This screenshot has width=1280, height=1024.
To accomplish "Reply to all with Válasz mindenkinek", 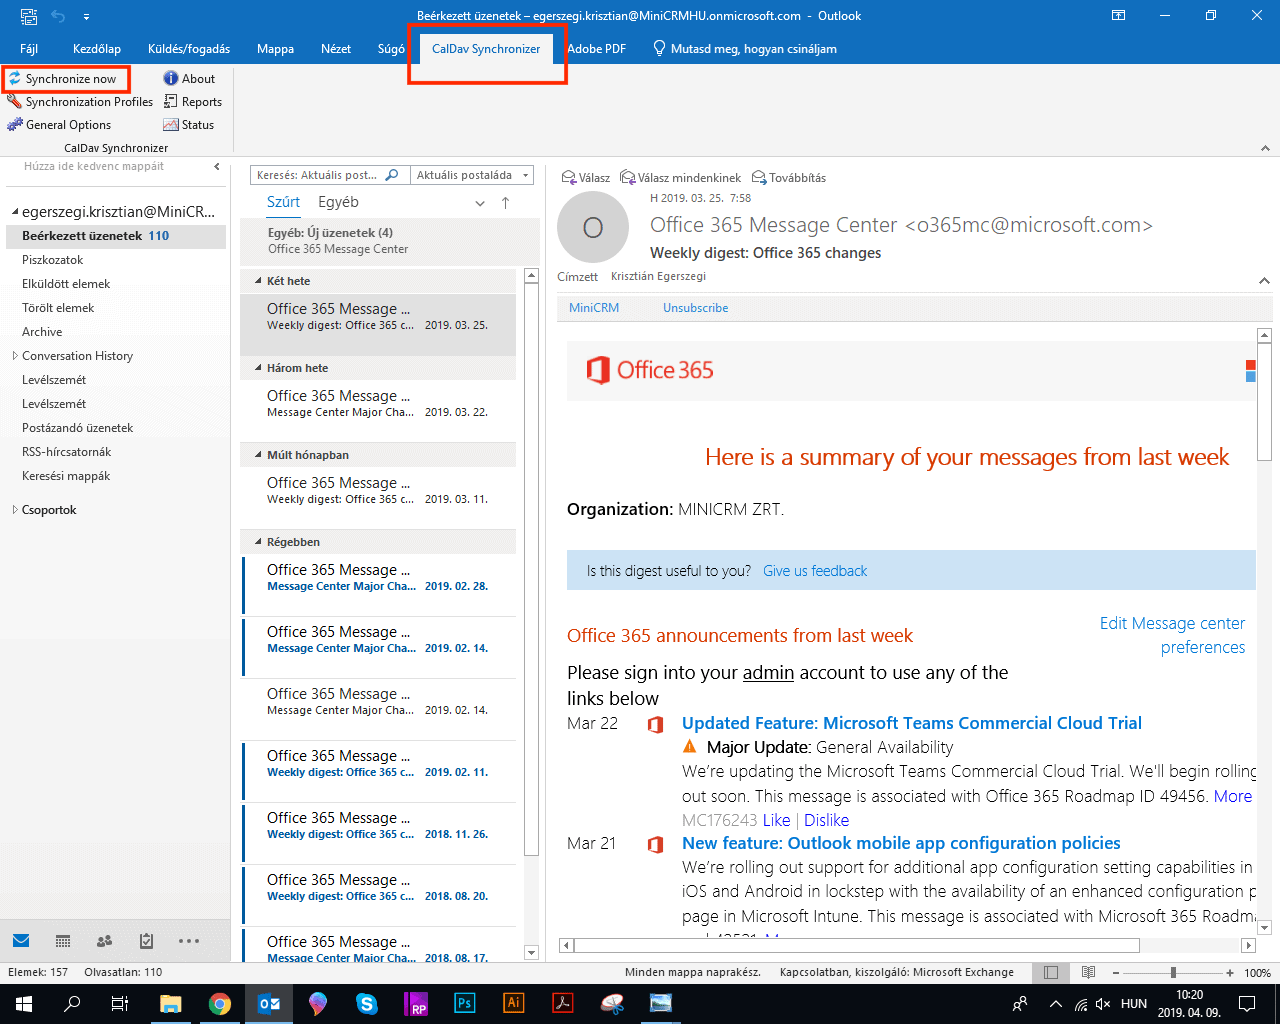I will tap(681, 178).
